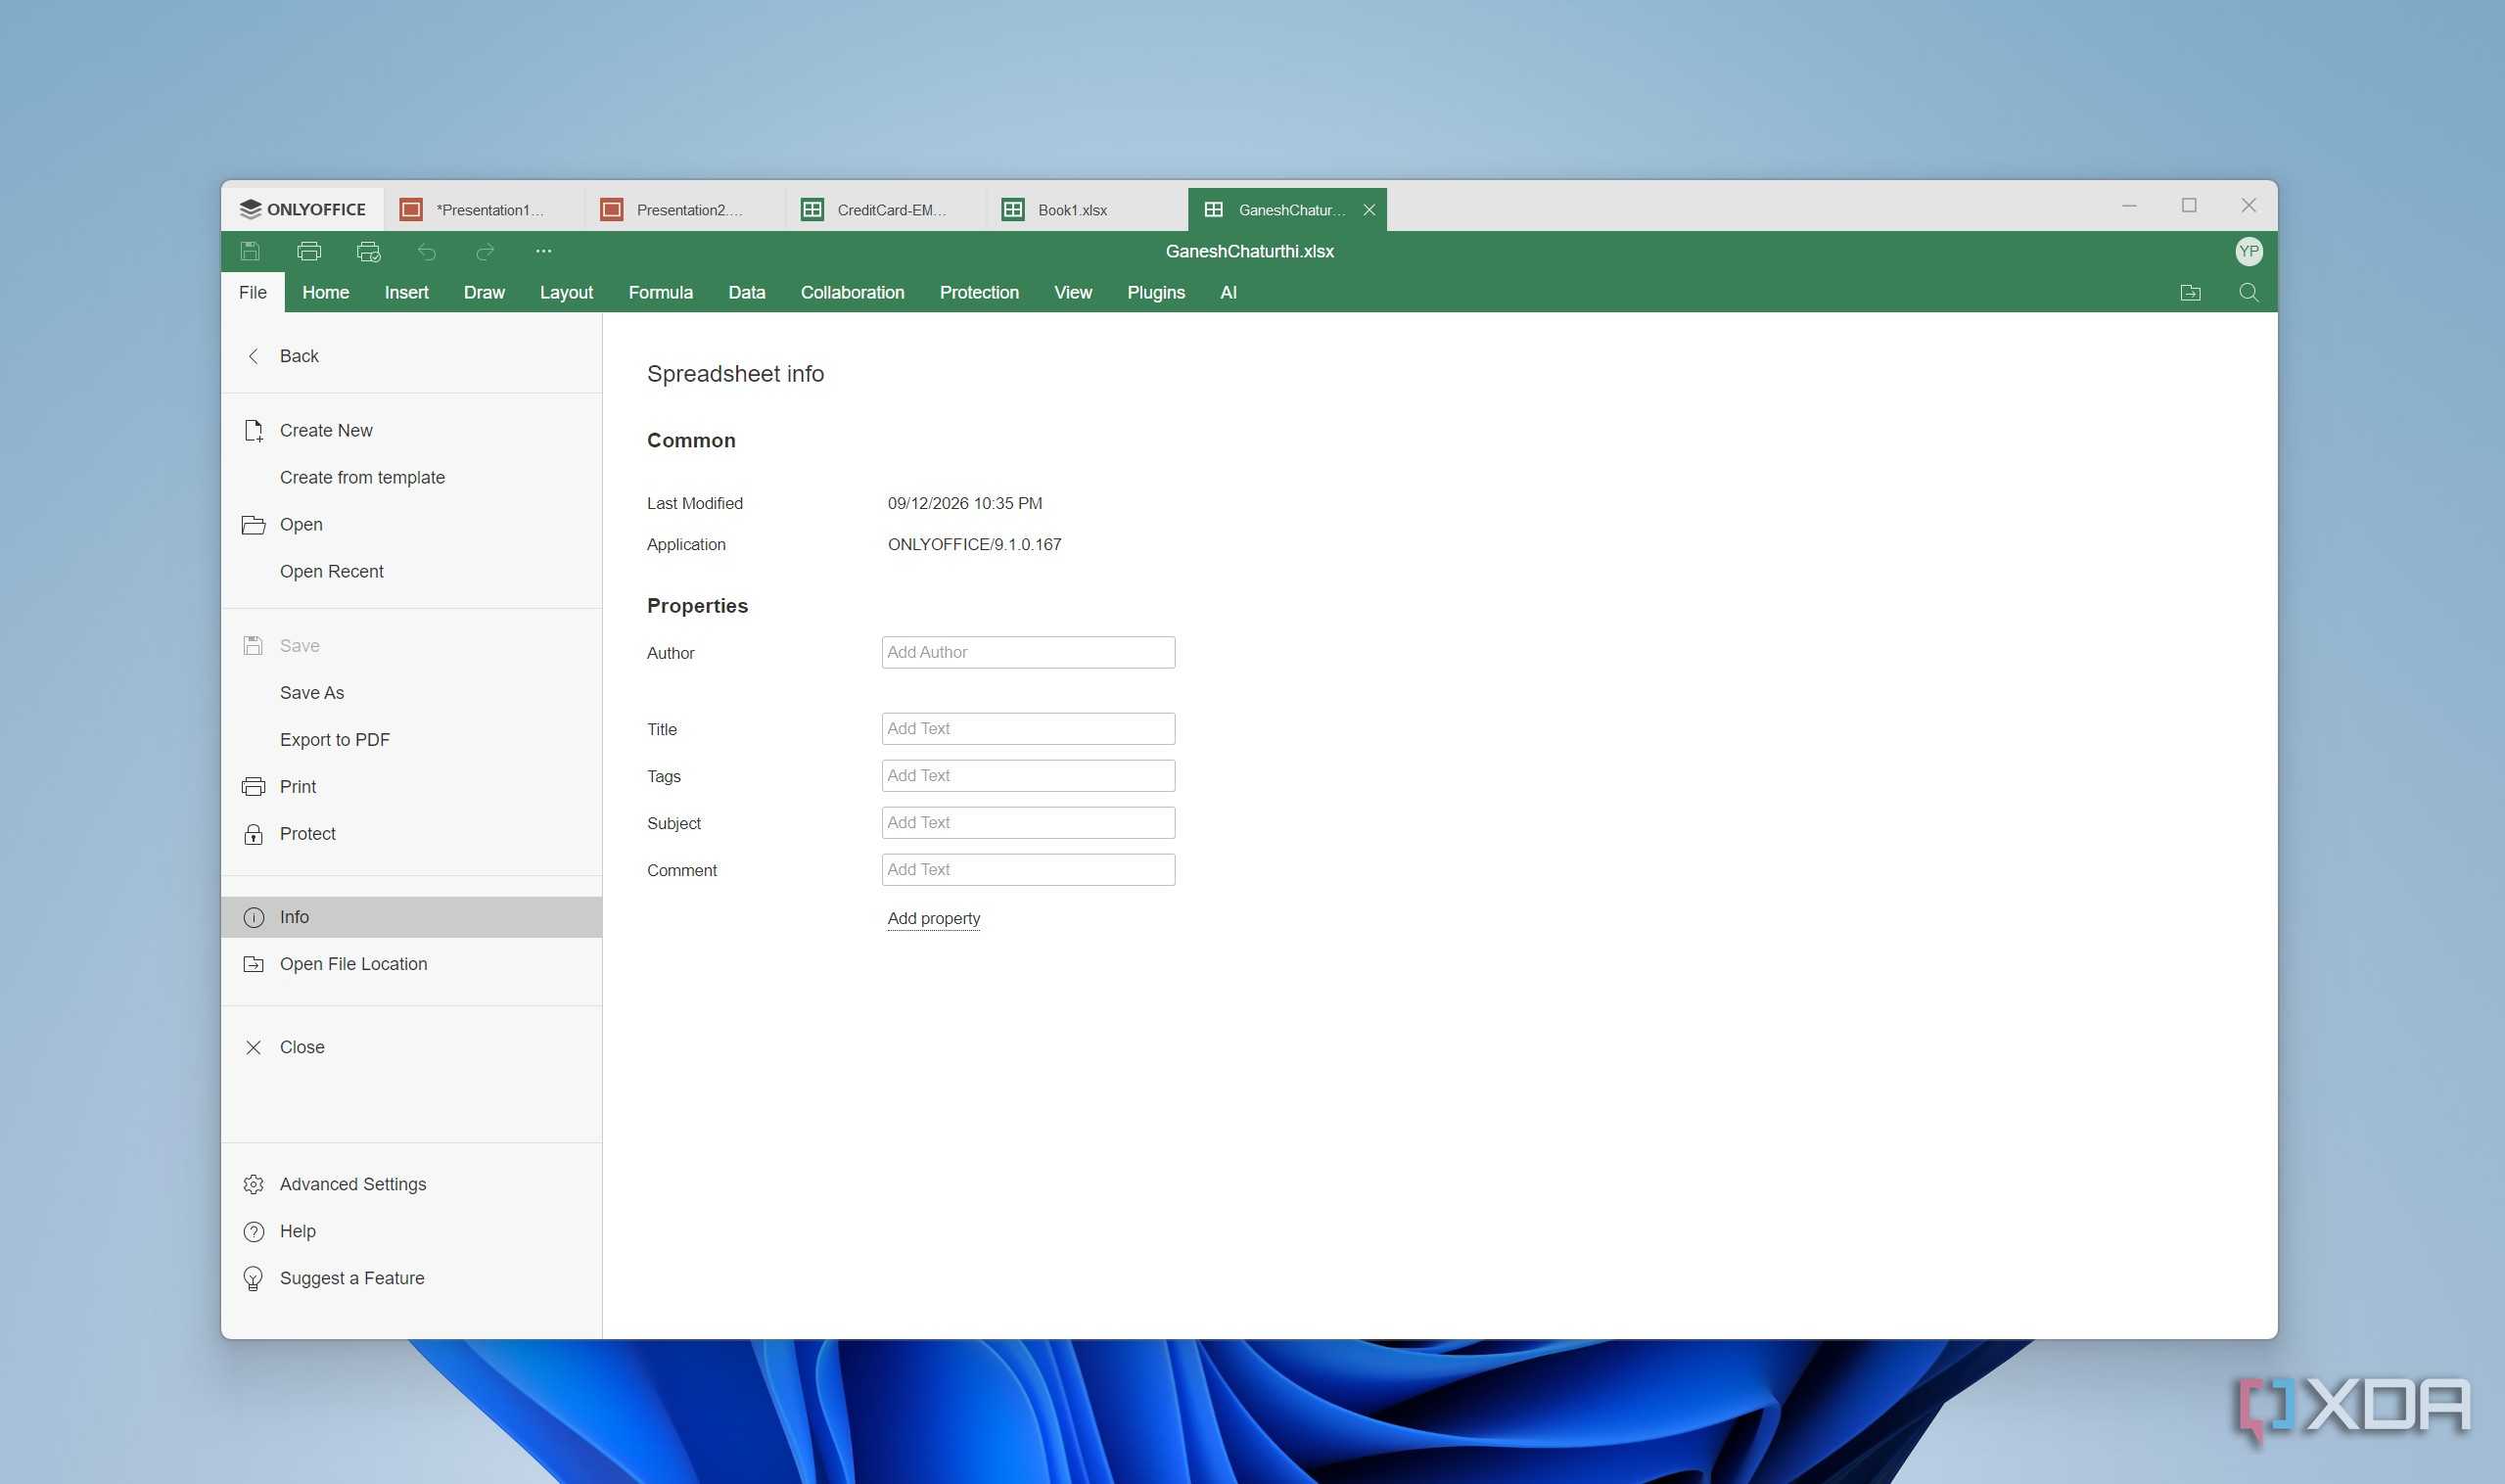Screen dimensions: 2505x1484
Task: Click the Undo arrow icon
Action: 427,252
